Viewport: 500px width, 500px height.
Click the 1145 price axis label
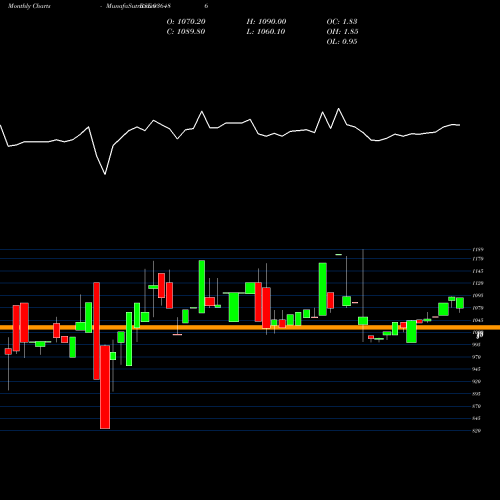coord(478,271)
